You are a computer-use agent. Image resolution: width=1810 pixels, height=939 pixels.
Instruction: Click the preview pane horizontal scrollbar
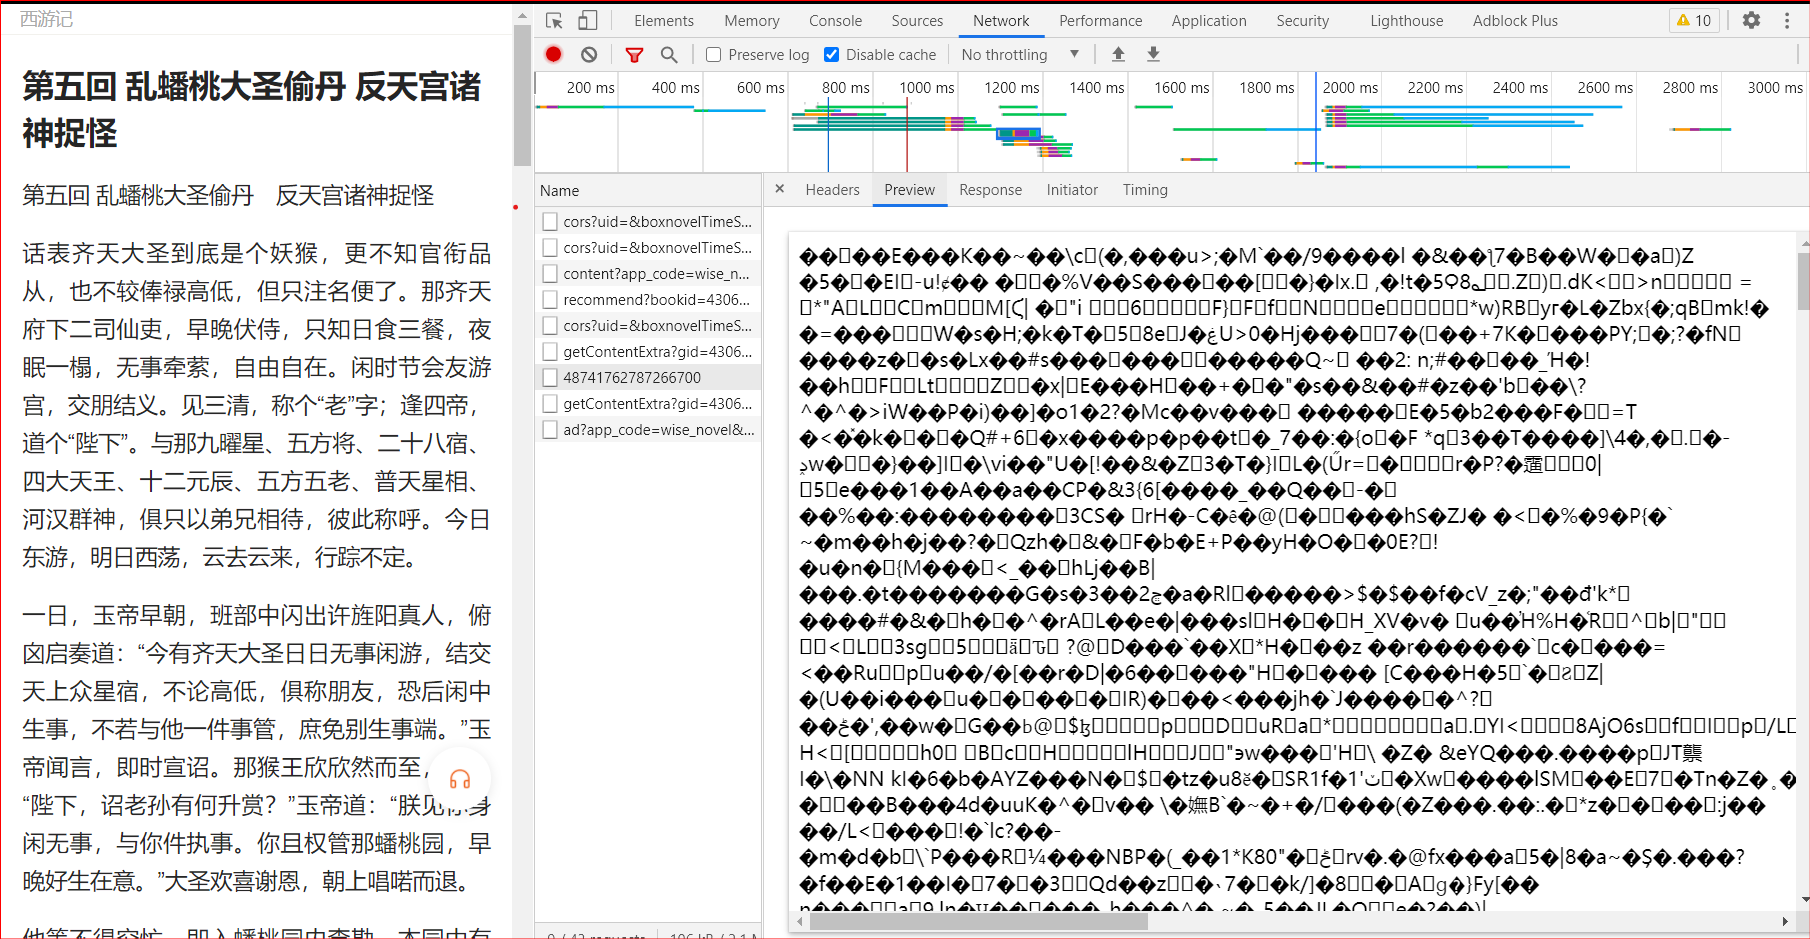coord(979,922)
